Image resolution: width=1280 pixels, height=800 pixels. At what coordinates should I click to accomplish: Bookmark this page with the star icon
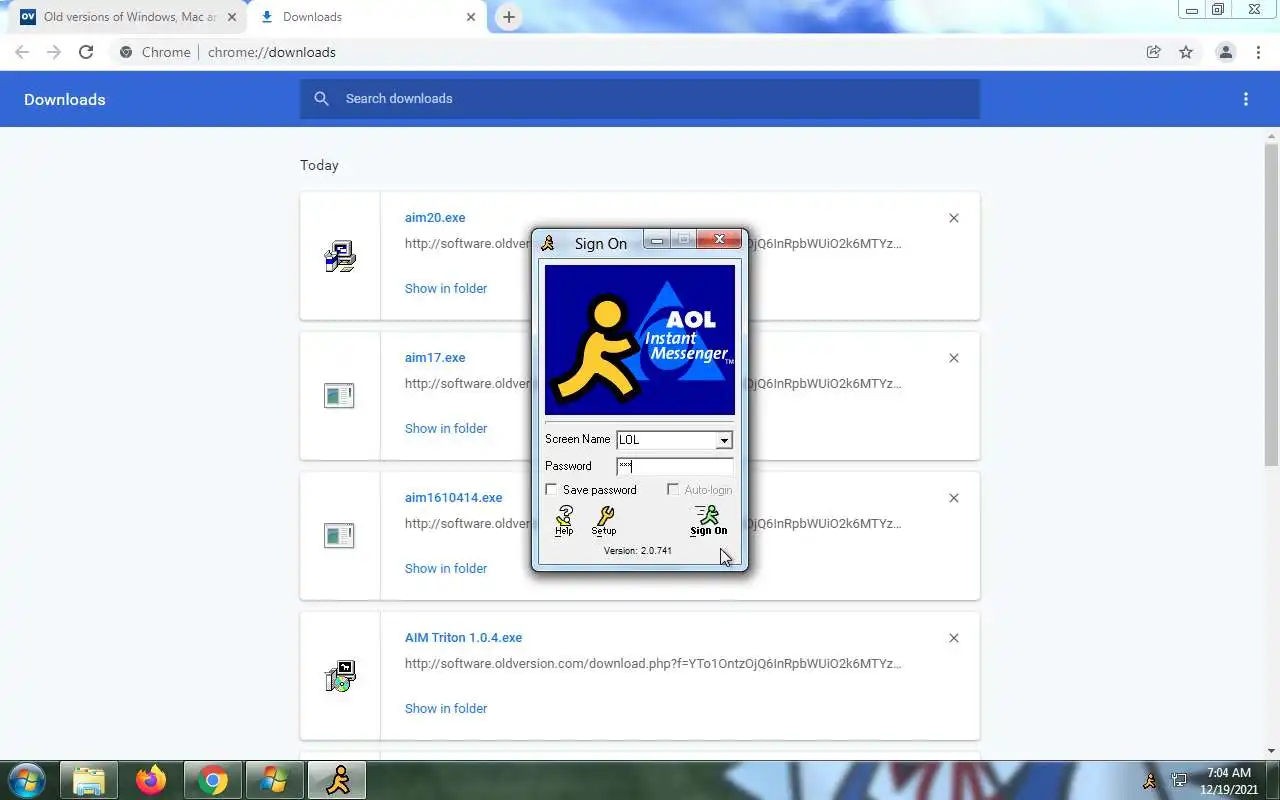[x=1186, y=52]
